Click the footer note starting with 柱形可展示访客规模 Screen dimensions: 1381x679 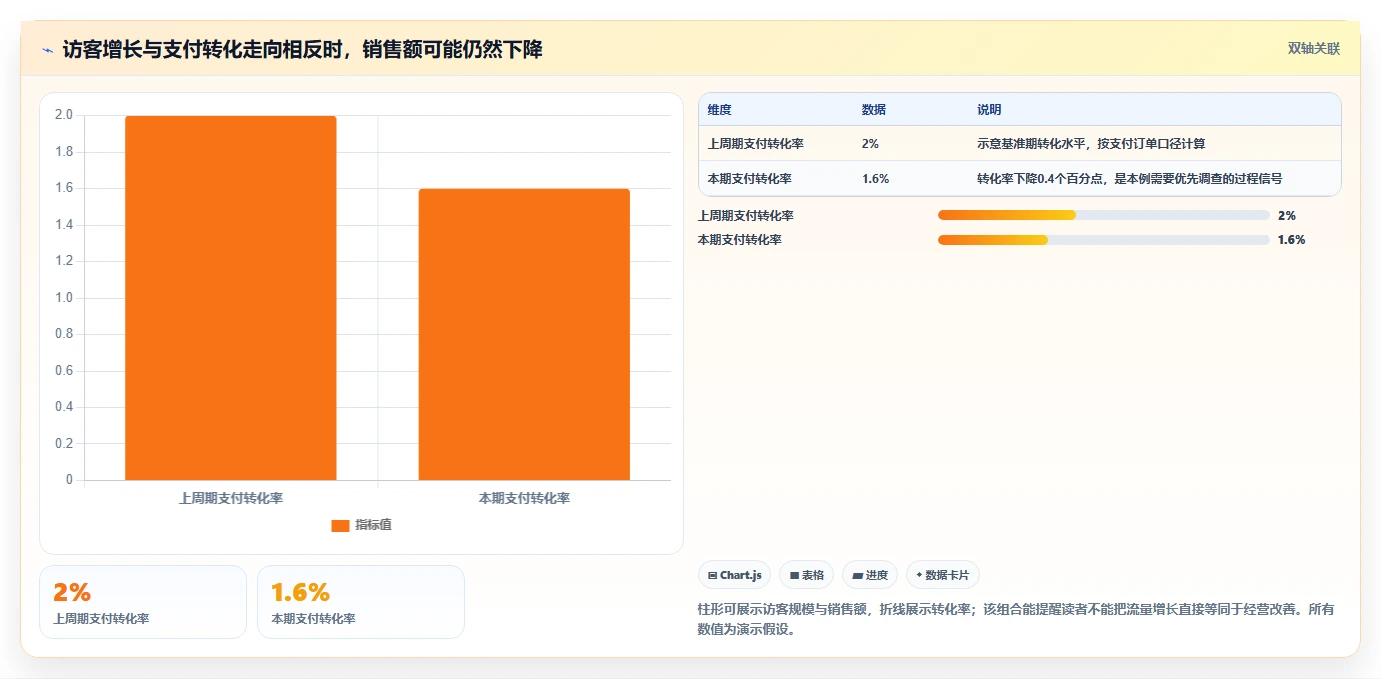1015,619
